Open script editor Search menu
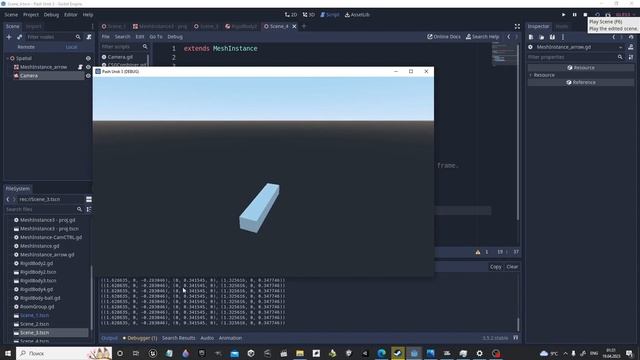Viewport: 640px width, 360px height. (122, 37)
